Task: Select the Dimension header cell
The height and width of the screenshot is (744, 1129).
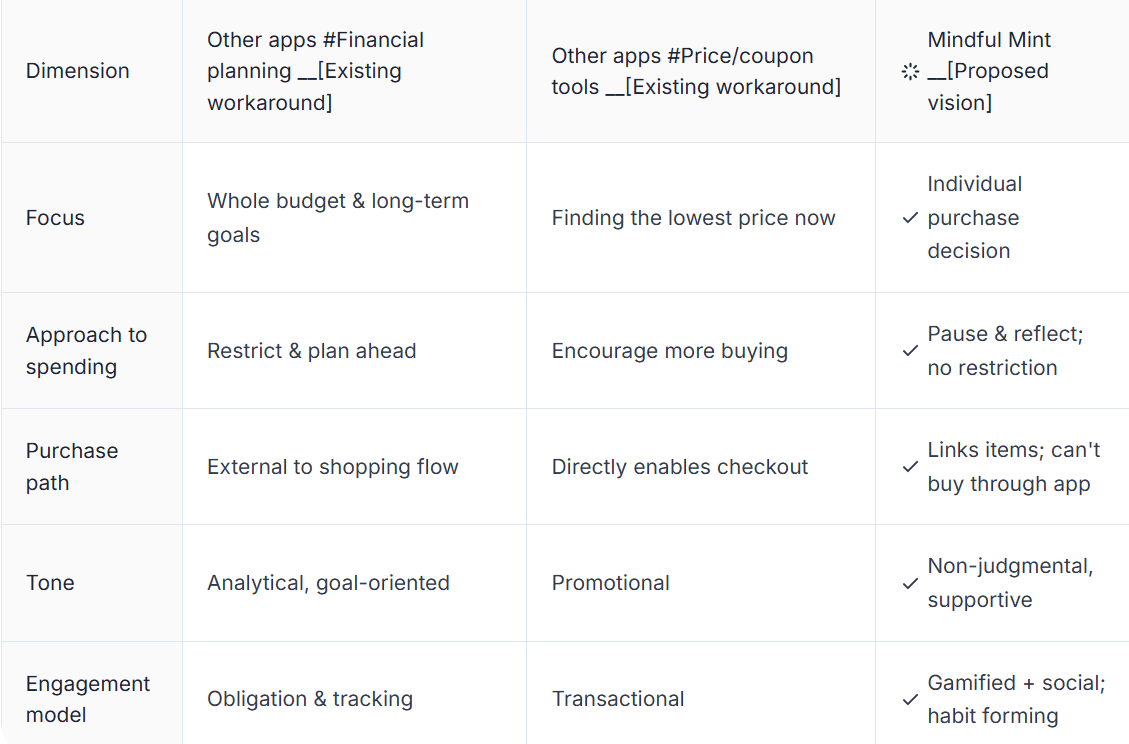Action: (x=91, y=71)
